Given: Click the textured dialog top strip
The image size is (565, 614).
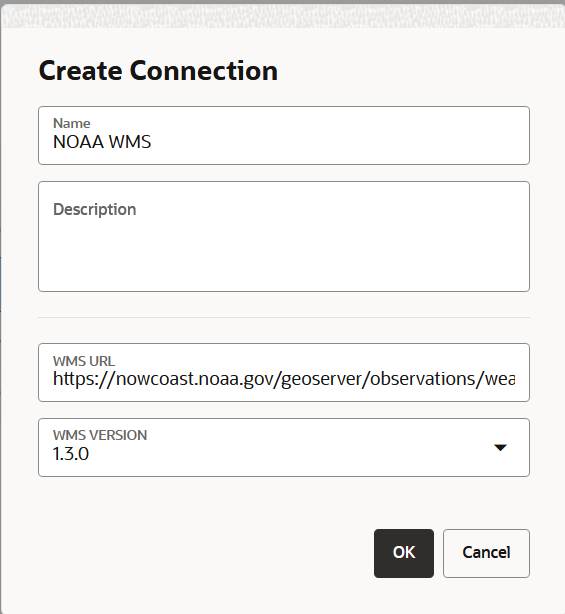Looking at the screenshot, I should click(284, 16).
